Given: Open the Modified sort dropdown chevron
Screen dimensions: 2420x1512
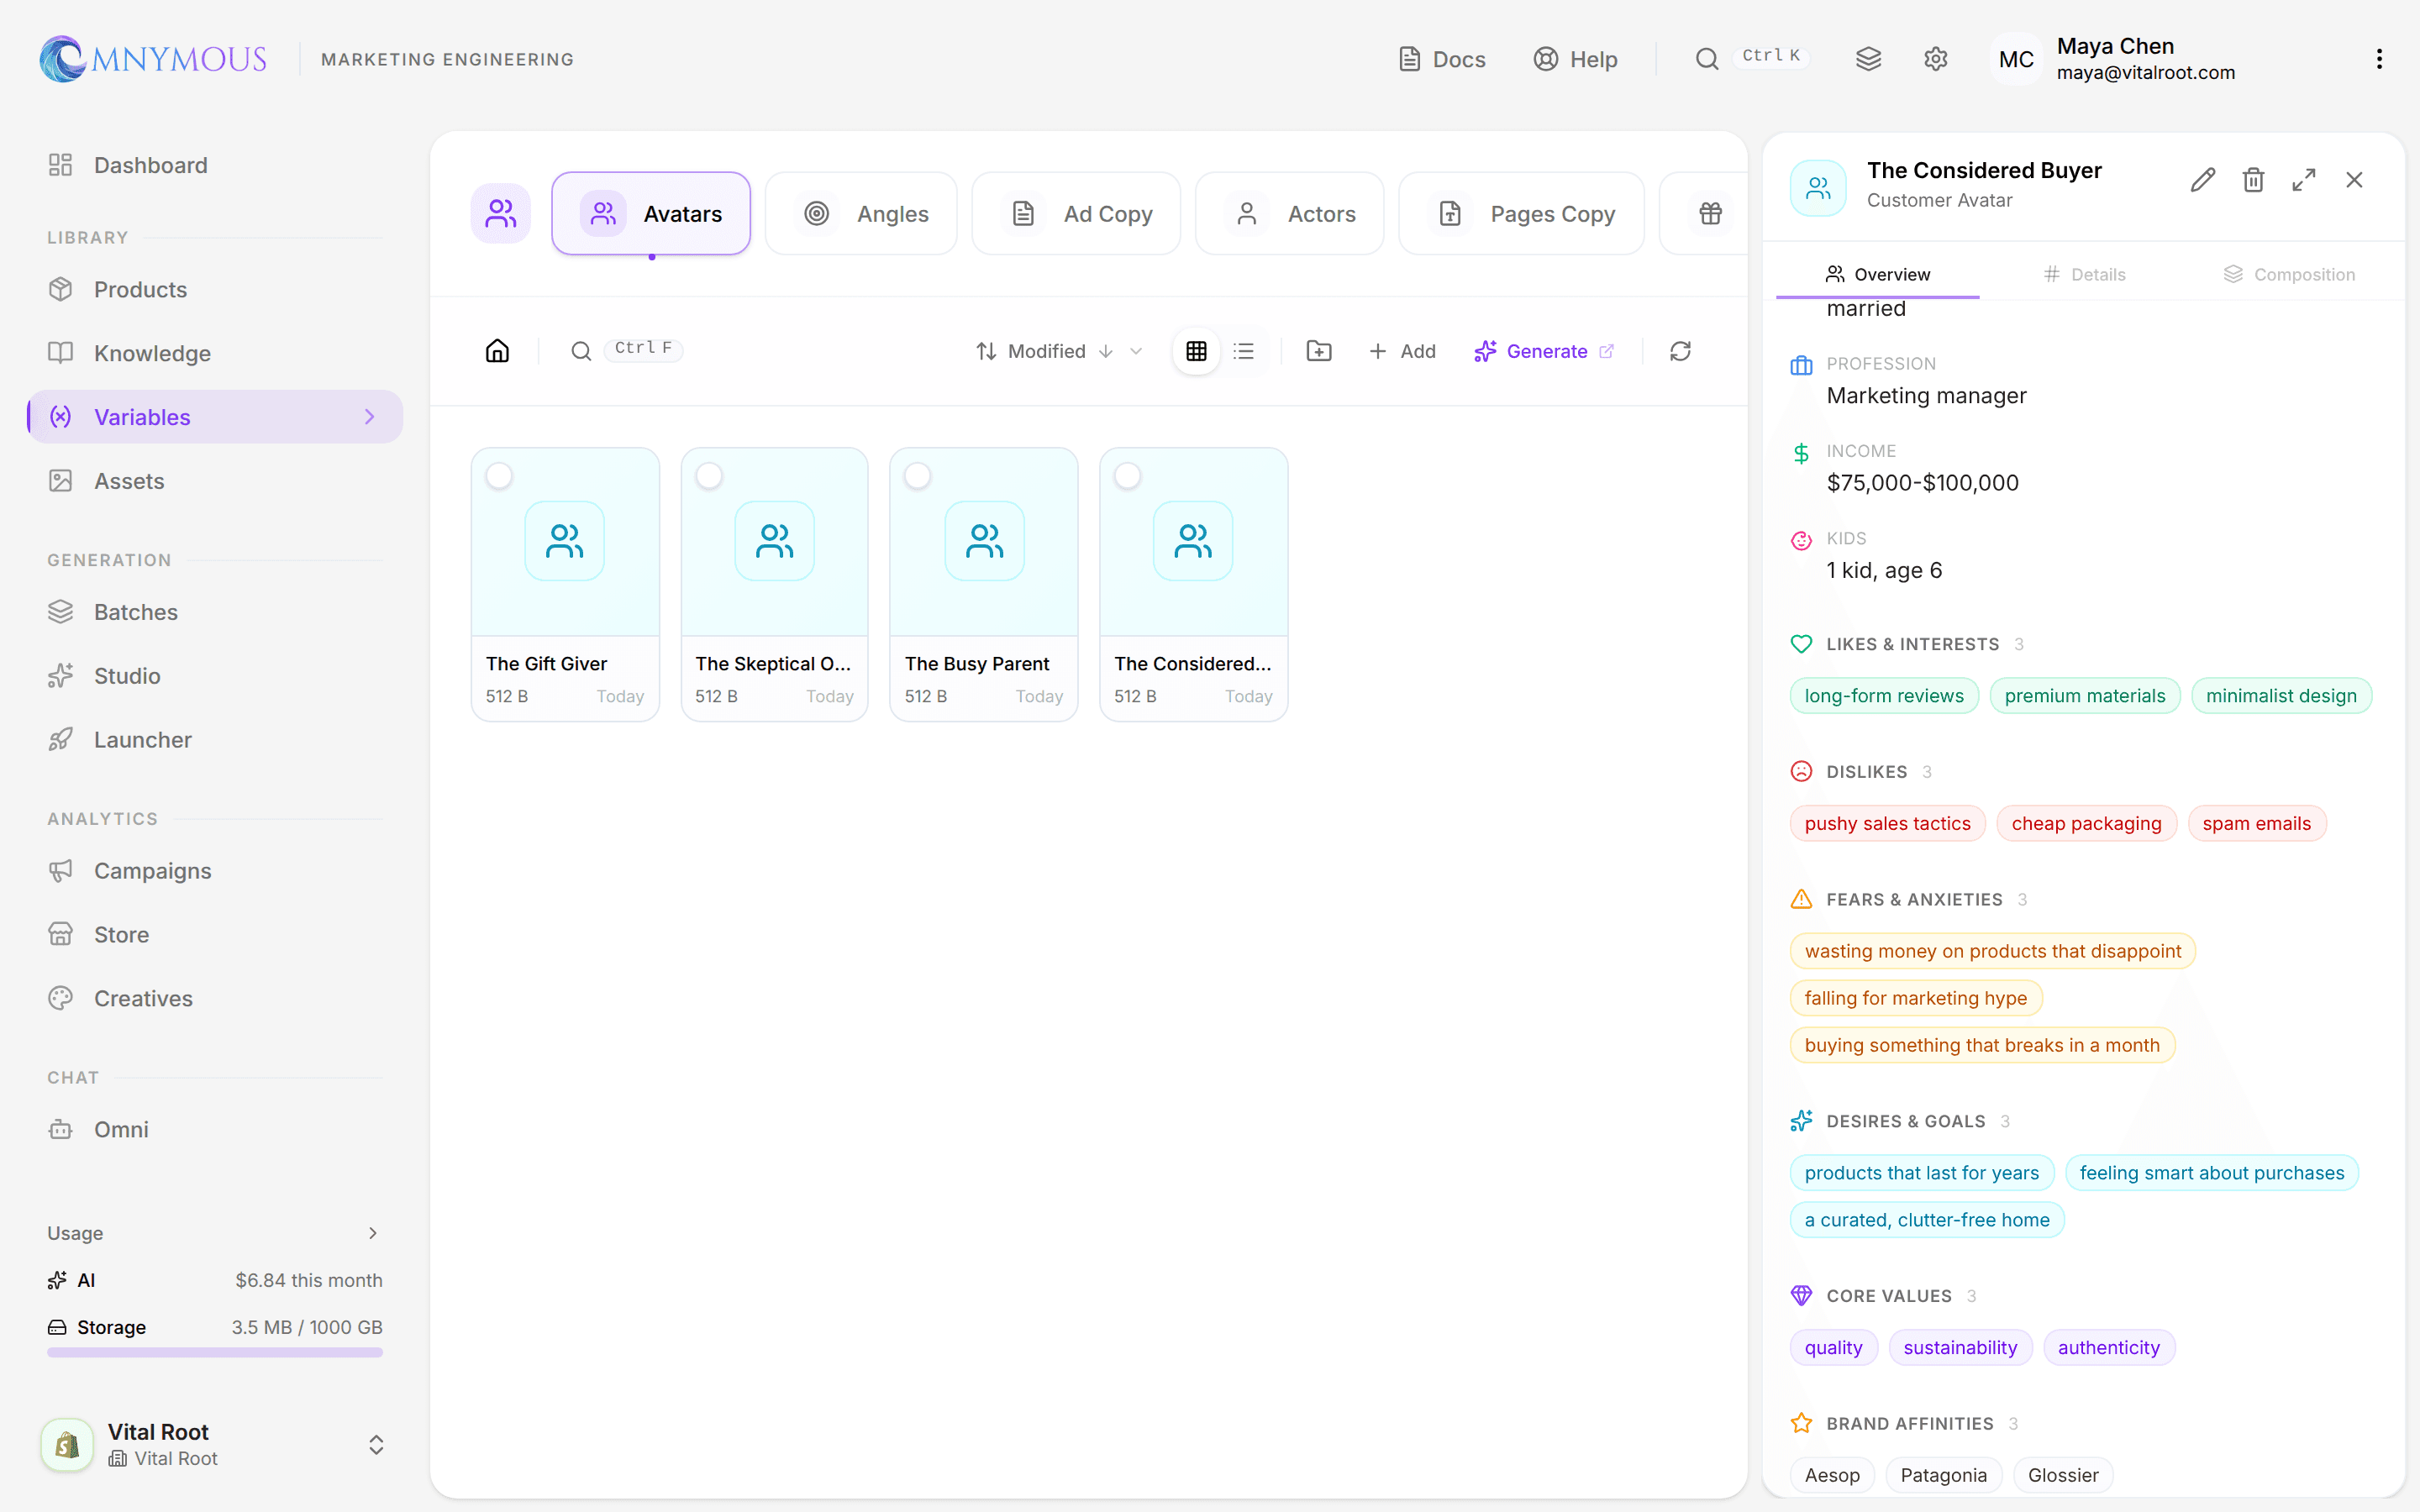Looking at the screenshot, I should (1136, 351).
